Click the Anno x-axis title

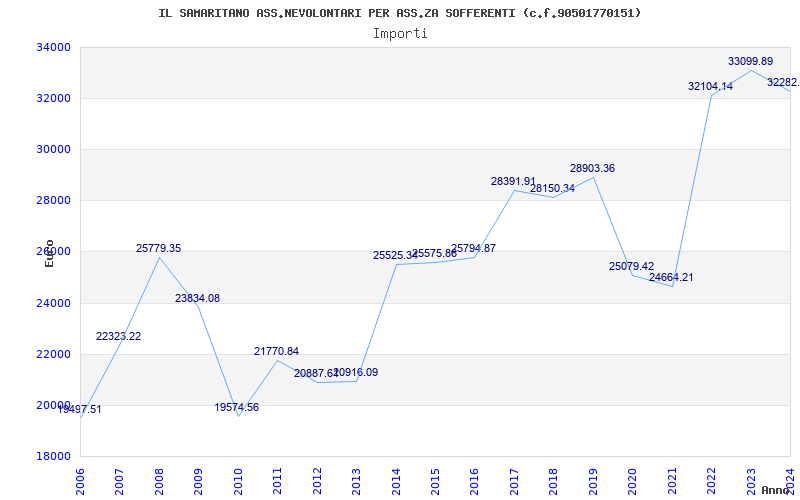pyautogui.click(x=774, y=490)
